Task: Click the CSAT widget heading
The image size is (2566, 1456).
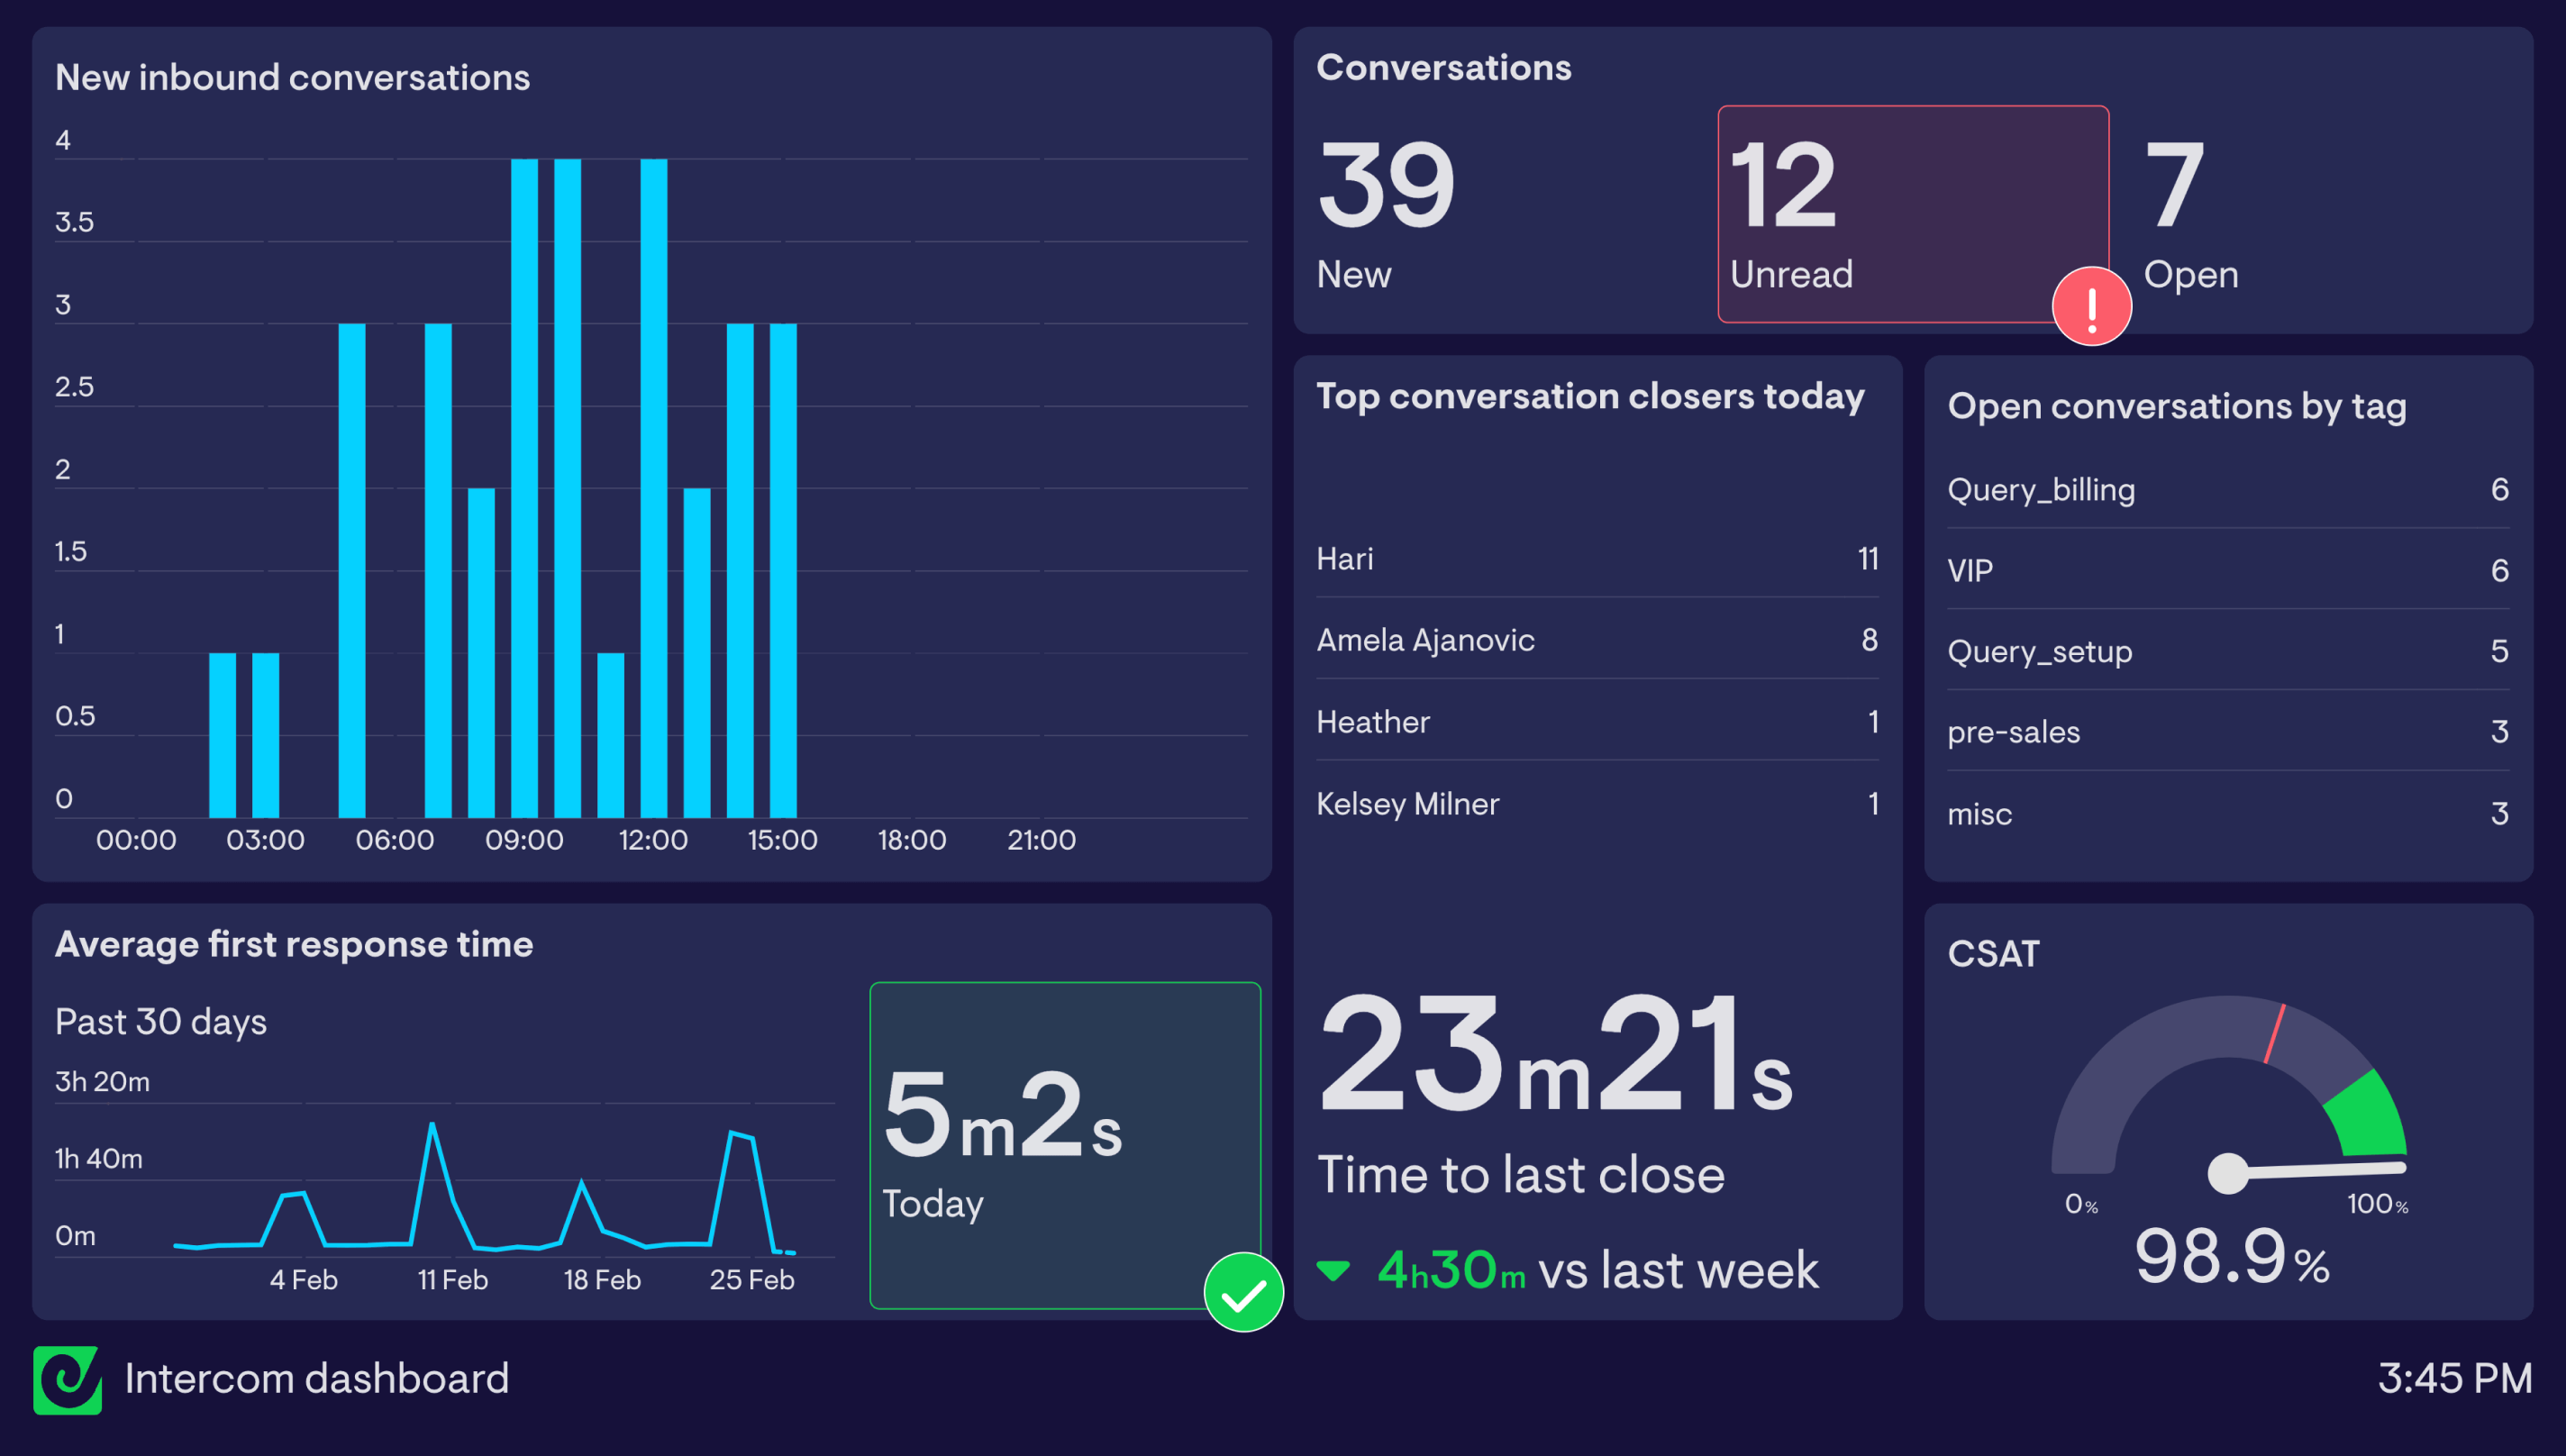Action: (x=1993, y=954)
